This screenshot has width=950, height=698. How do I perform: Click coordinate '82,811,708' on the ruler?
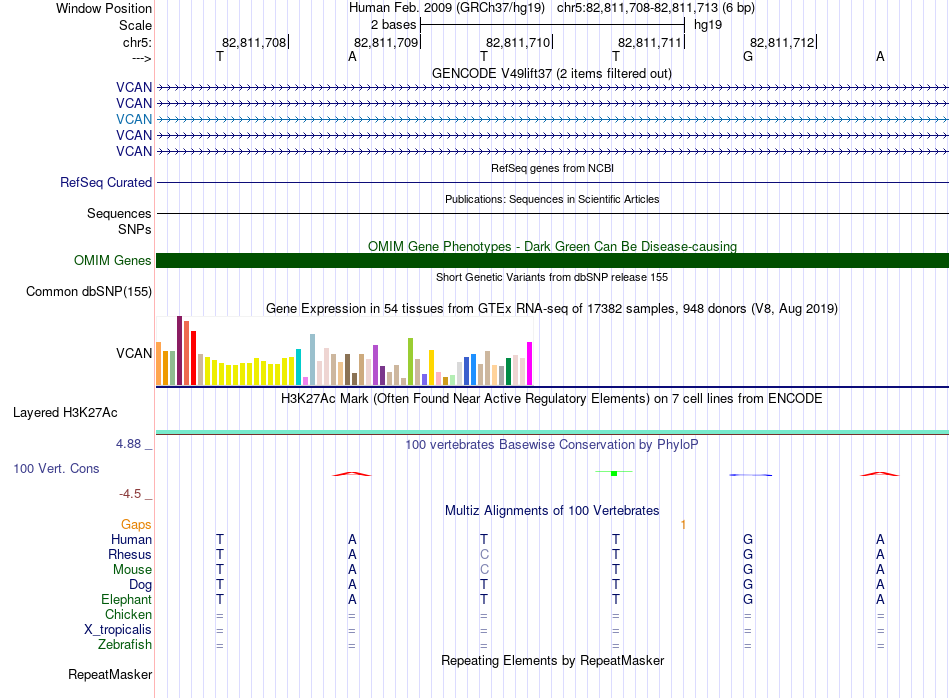click(254, 42)
